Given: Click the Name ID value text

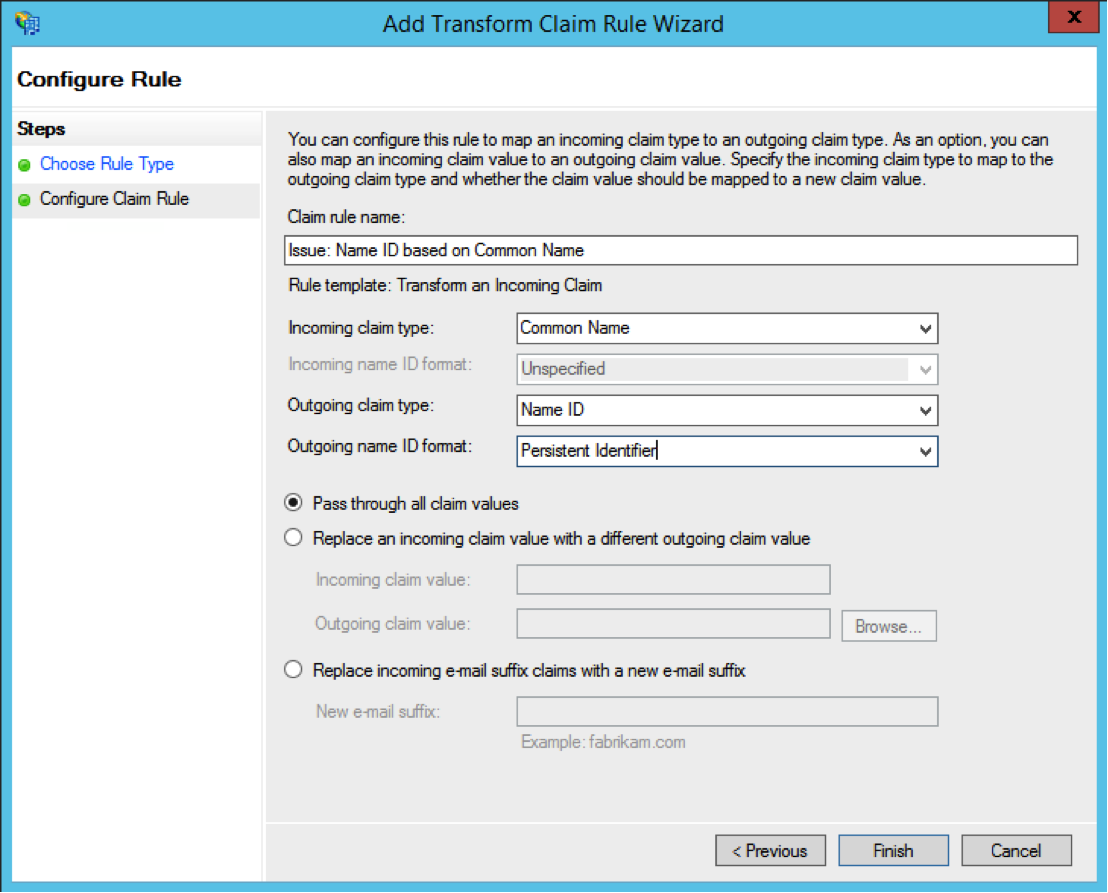Looking at the screenshot, I should pyautogui.click(x=553, y=410).
